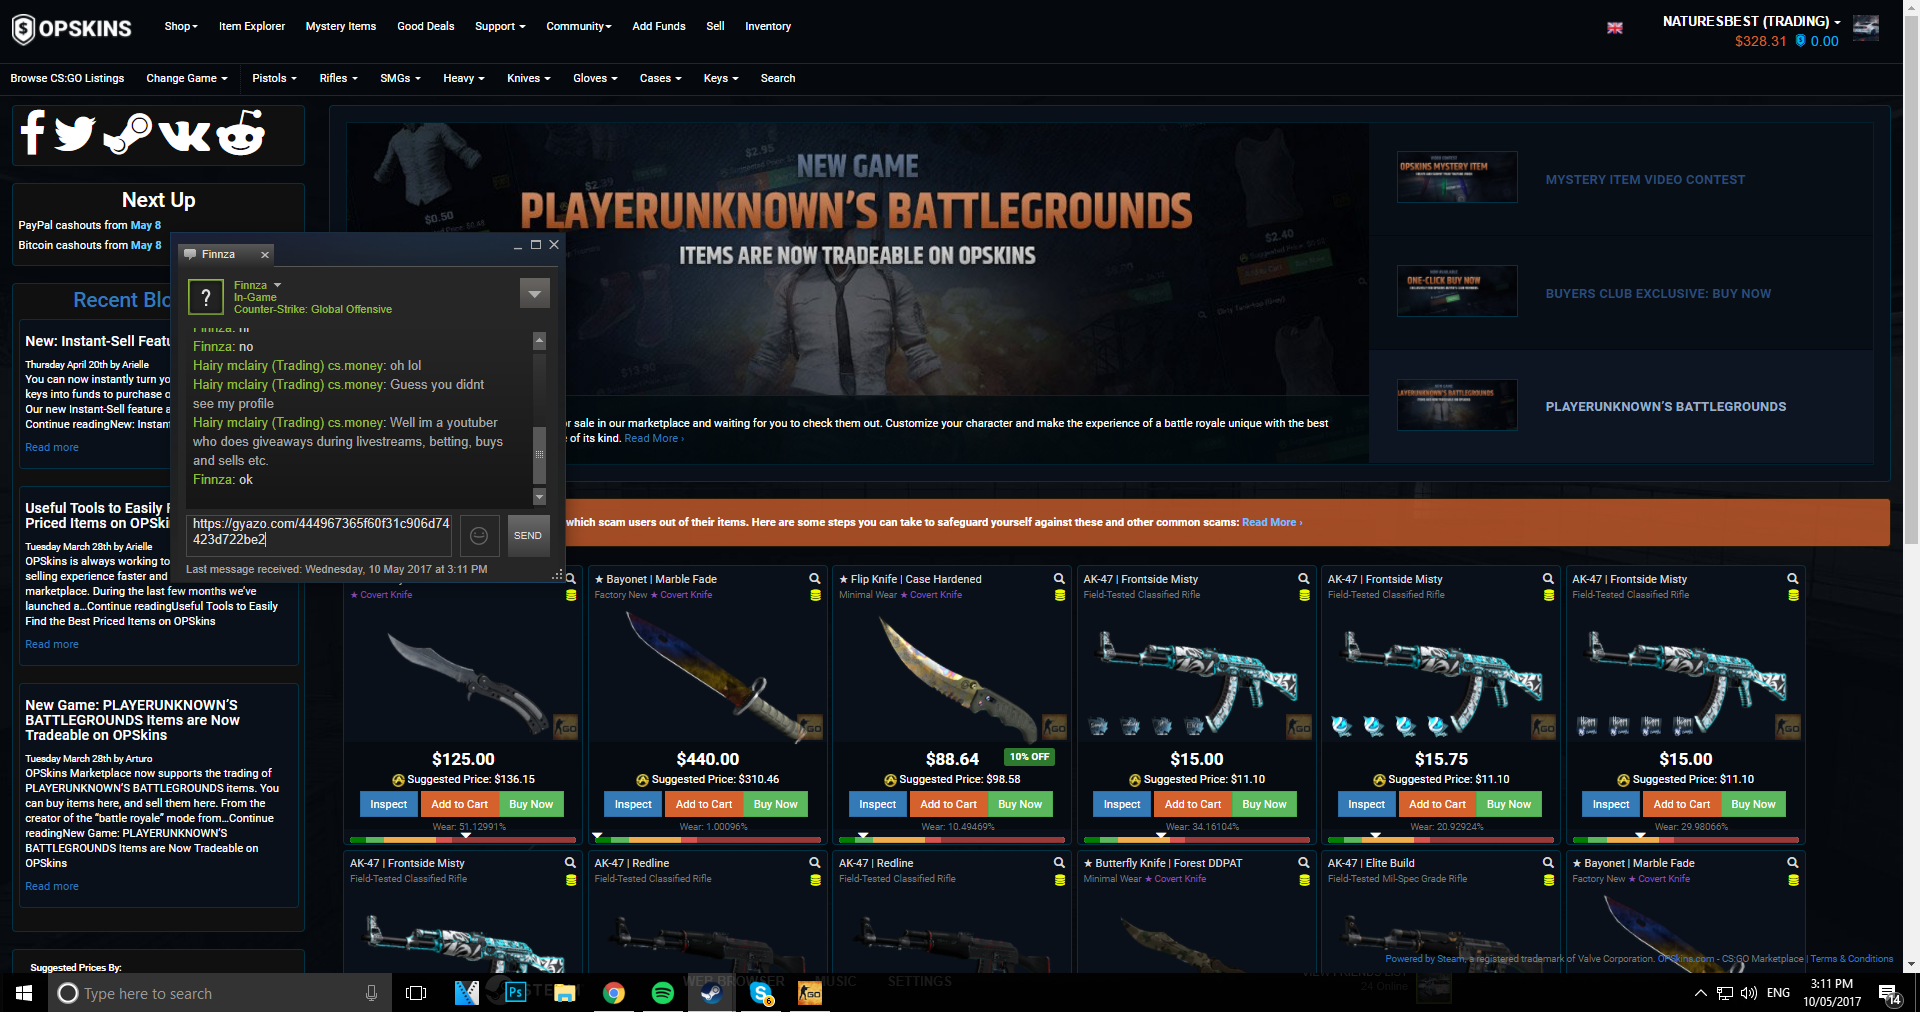This screenshot has height=1012, width=1920.
Task: Click the scam warning Read More link
Action: point(1272,522)
